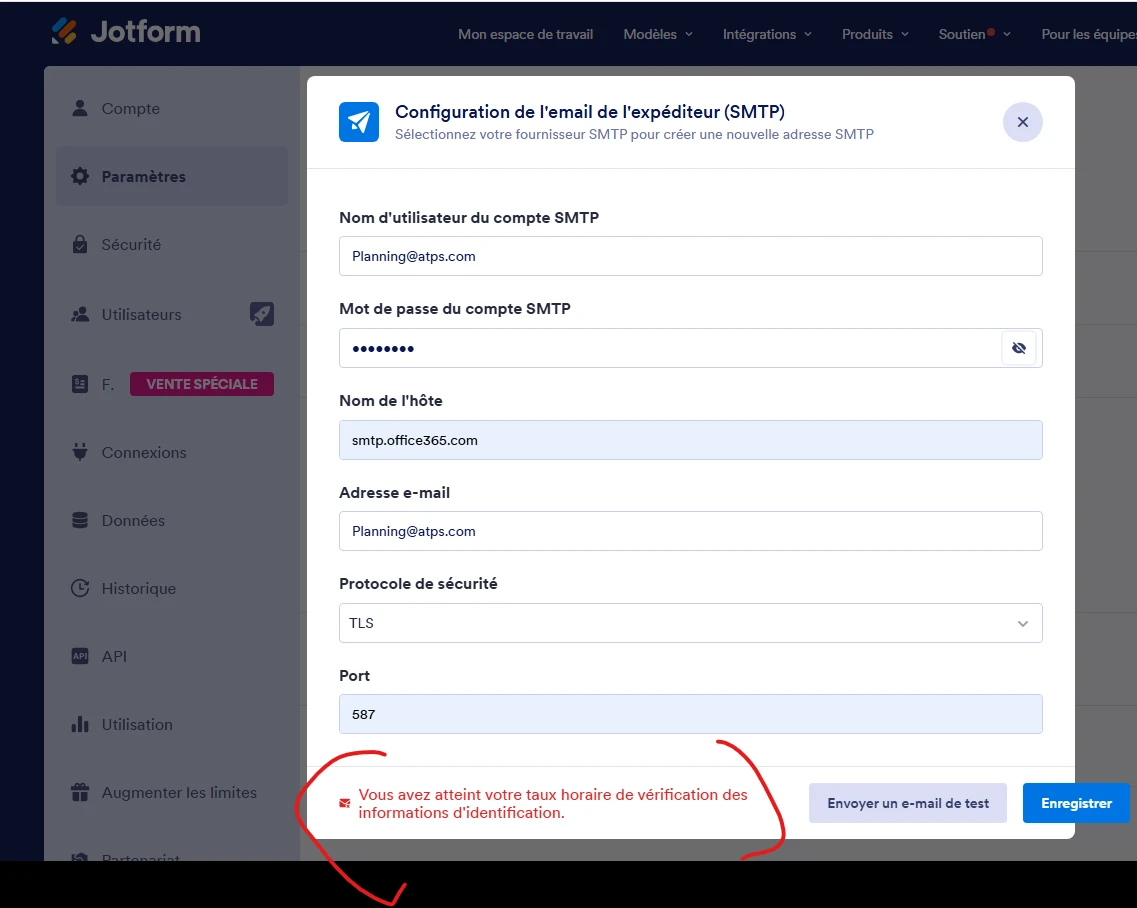Click the Jotform logo
This screenshot has height=908, width=1137.
125,31
